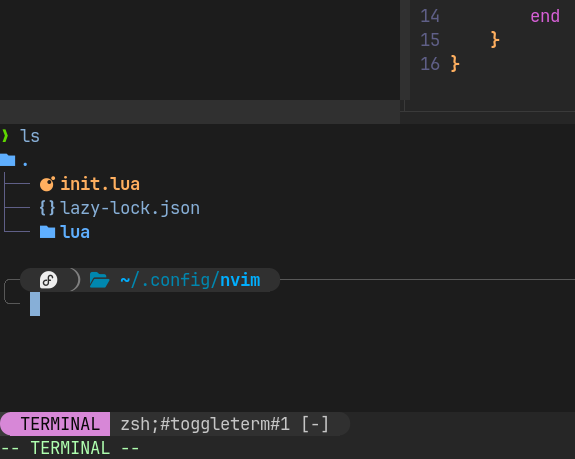575x459 pixels.
Task: Place cursor at the terminal block cursor
Action: pyautogui.click(x=35, y=304)
